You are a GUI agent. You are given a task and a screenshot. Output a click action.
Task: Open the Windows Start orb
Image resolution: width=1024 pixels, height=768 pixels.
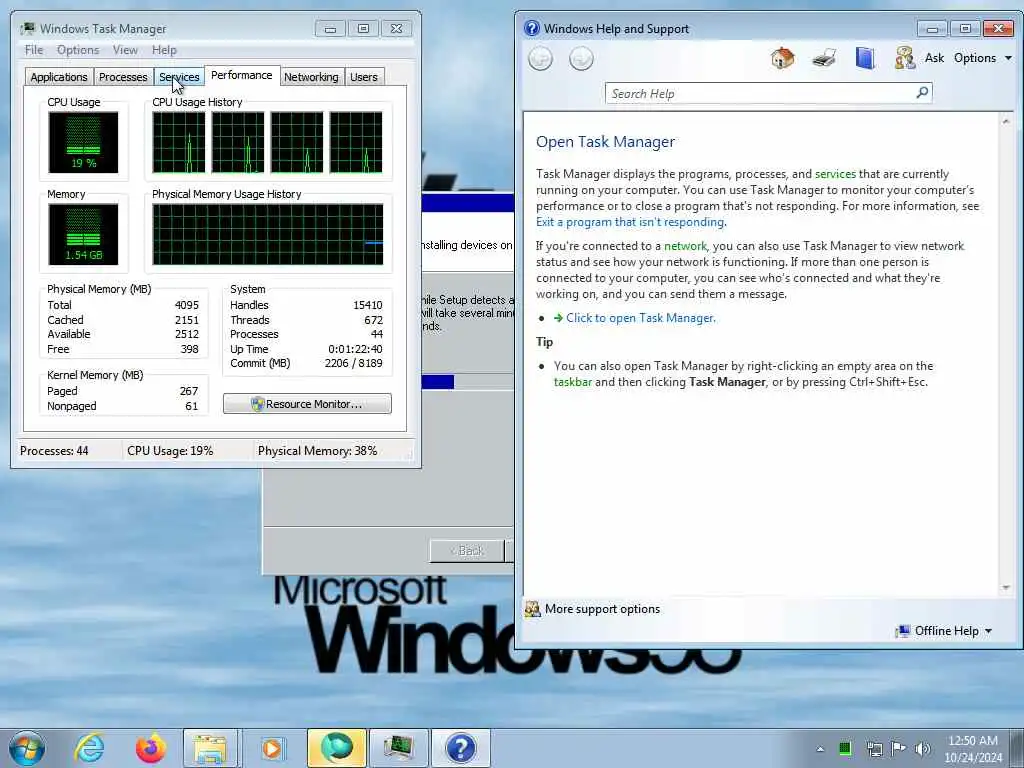click(x=27, y=748)
